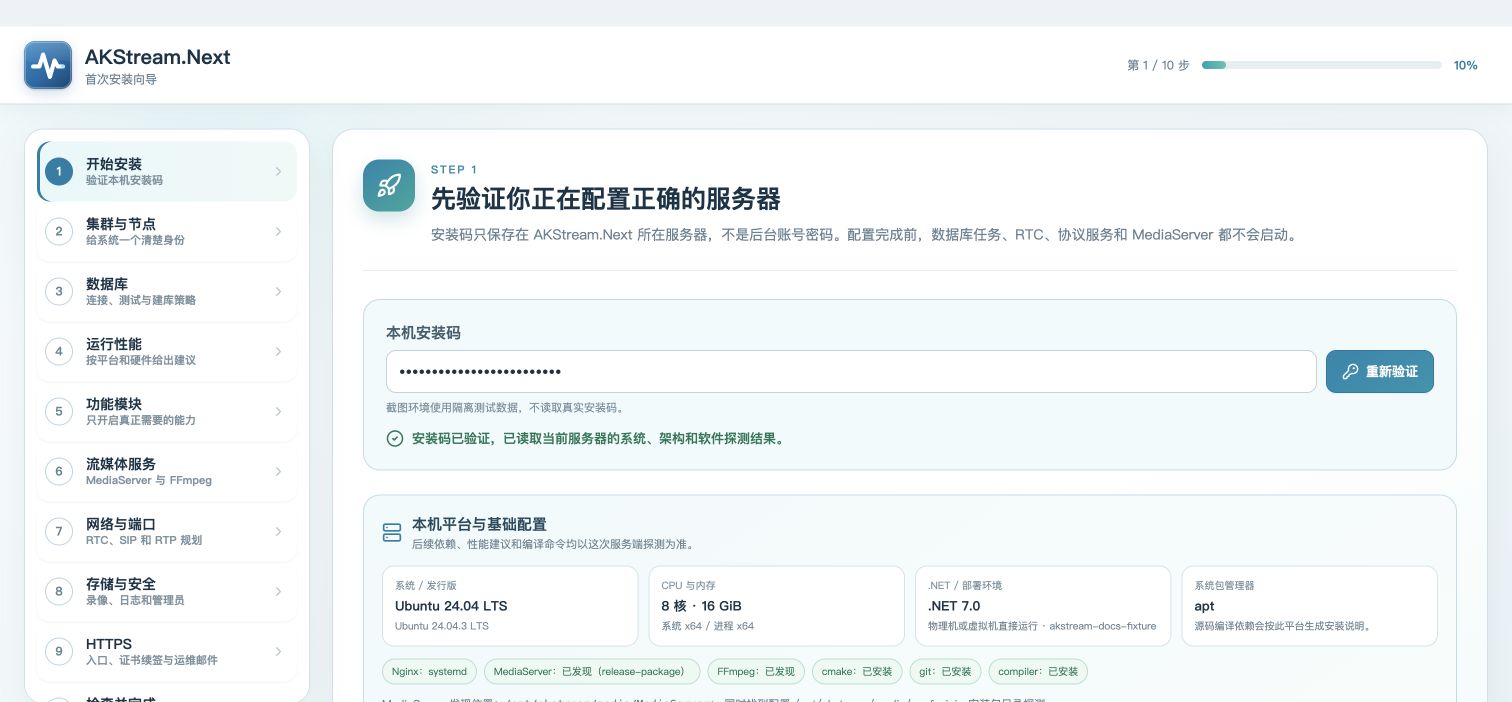
Task: Select the 数据库 step
Action: (167, 291)
